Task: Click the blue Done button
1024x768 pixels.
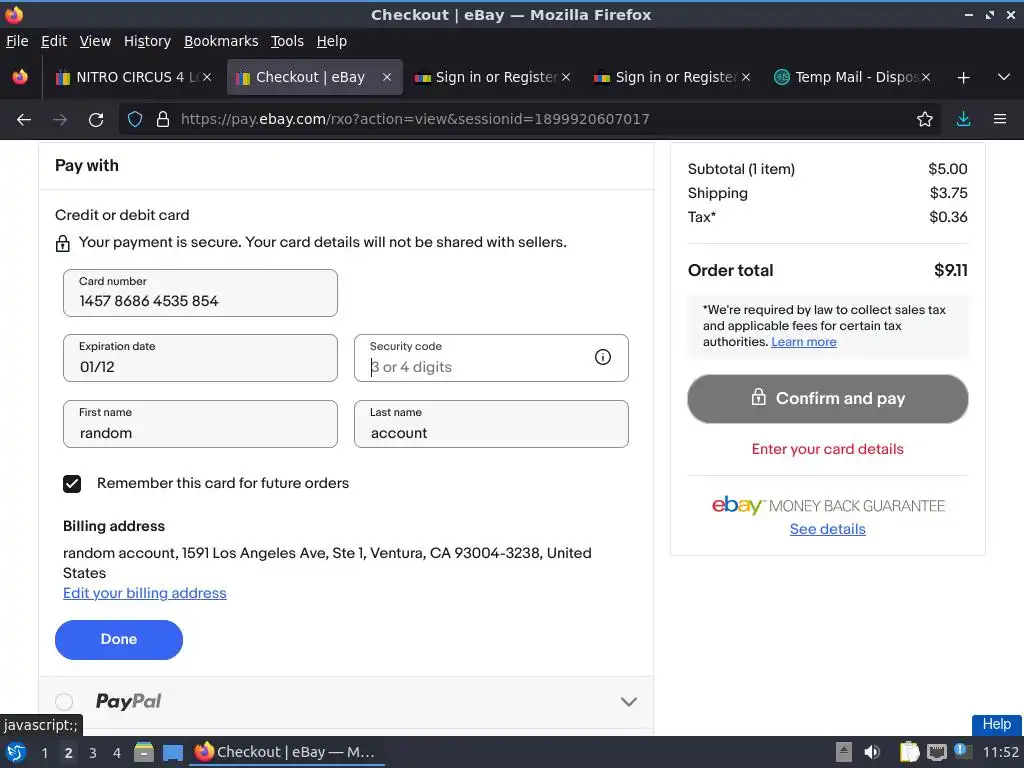Action: 119,639
